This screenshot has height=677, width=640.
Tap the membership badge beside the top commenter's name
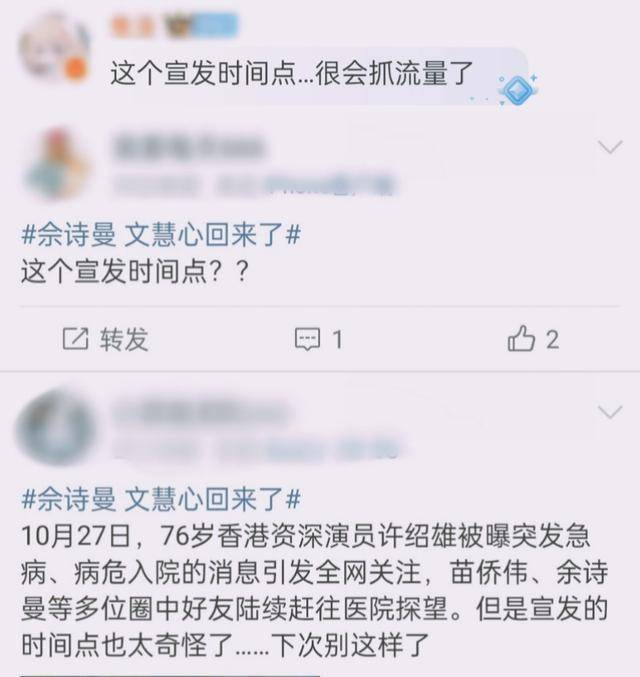[202, 26]
